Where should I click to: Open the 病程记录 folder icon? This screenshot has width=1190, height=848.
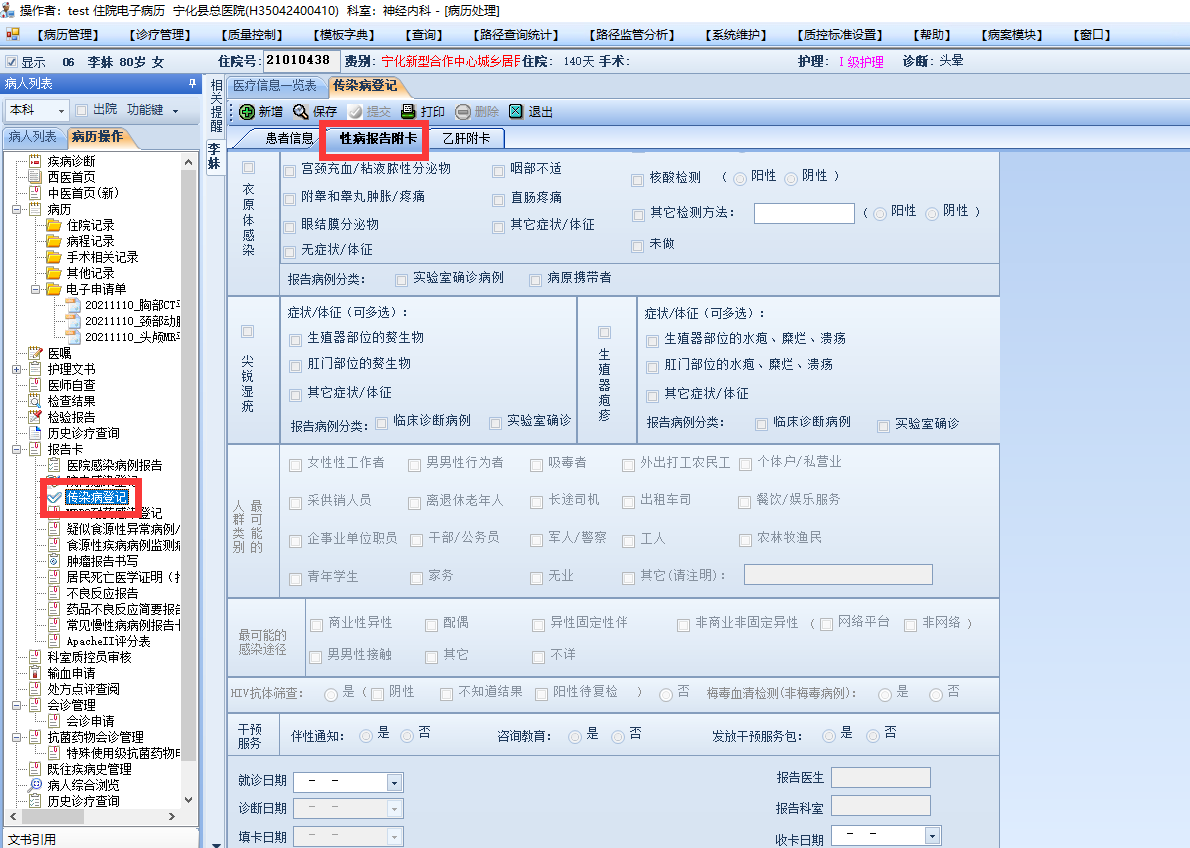click(x=54, y=241)
